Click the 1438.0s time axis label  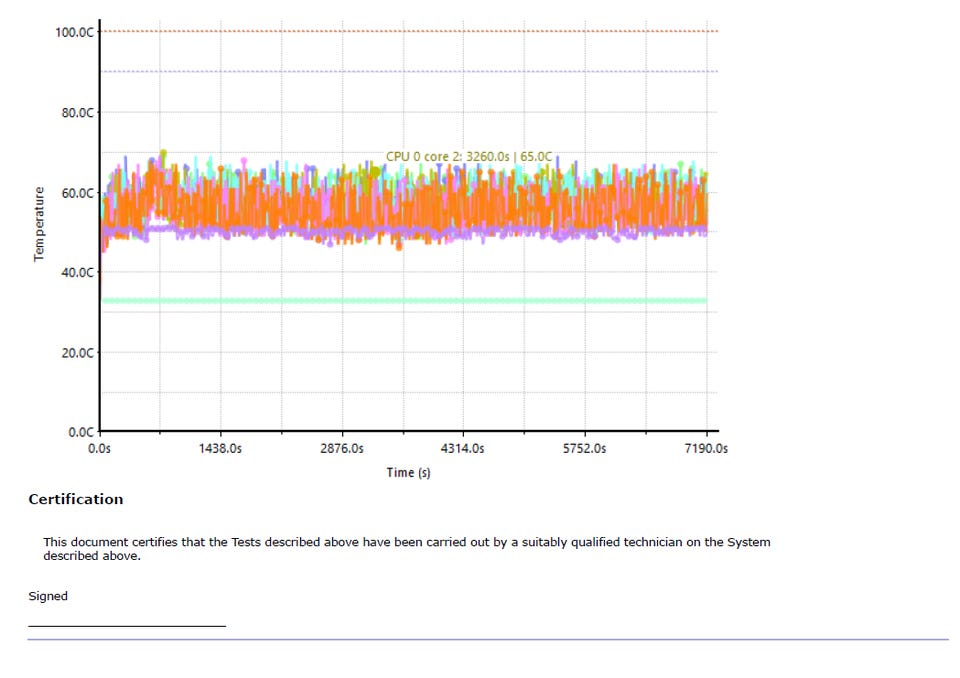click(220, 448)
